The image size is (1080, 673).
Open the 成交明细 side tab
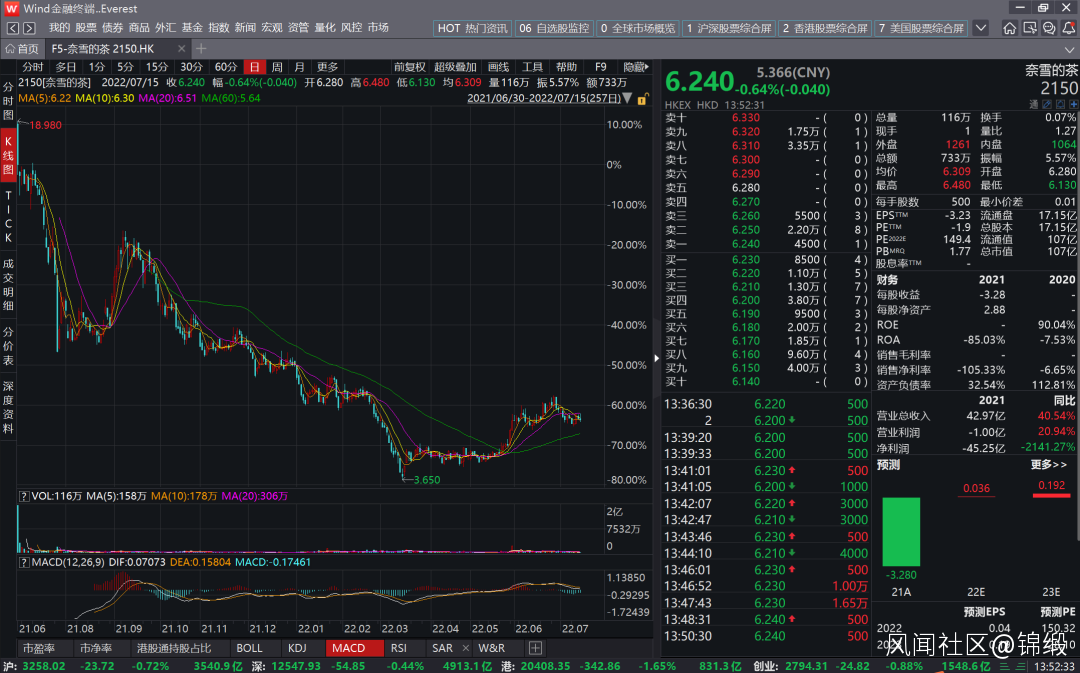[x=8, y=284]
